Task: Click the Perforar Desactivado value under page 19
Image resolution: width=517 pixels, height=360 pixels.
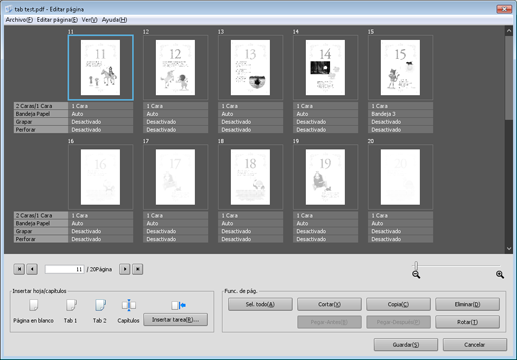Action: point(326,239)
